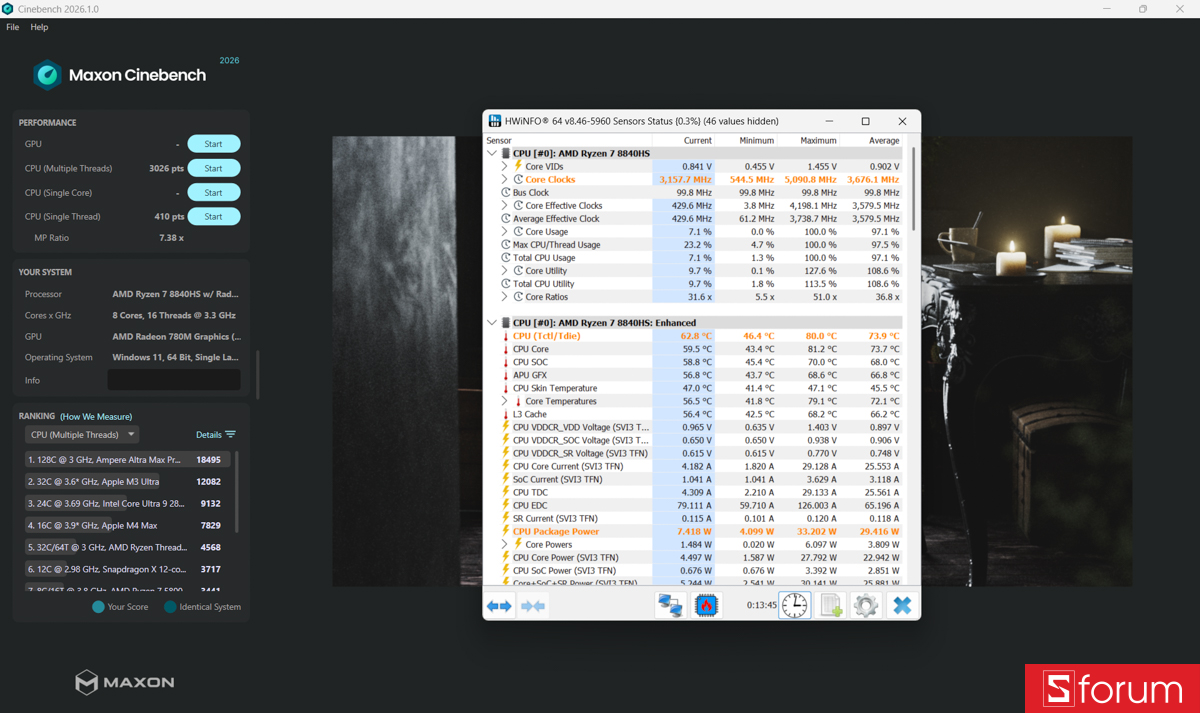The width and height of the screenshot is (1200, 713).
Task: Expand the Core Clocks row
Action: (506, 179)
